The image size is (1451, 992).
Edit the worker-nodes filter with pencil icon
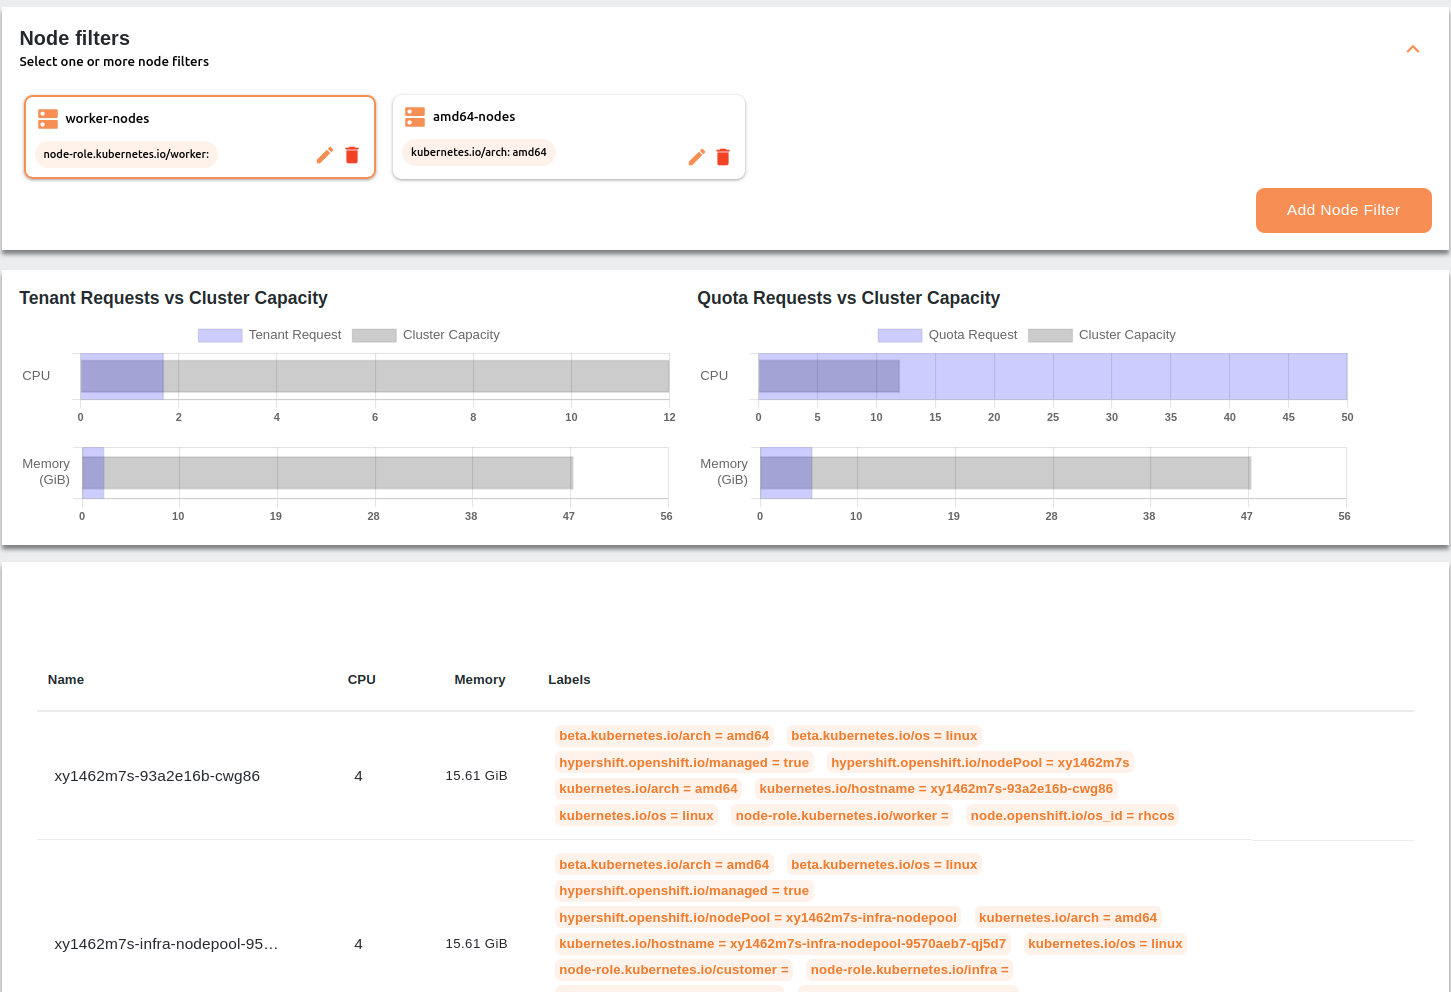[x=324, y=155]
